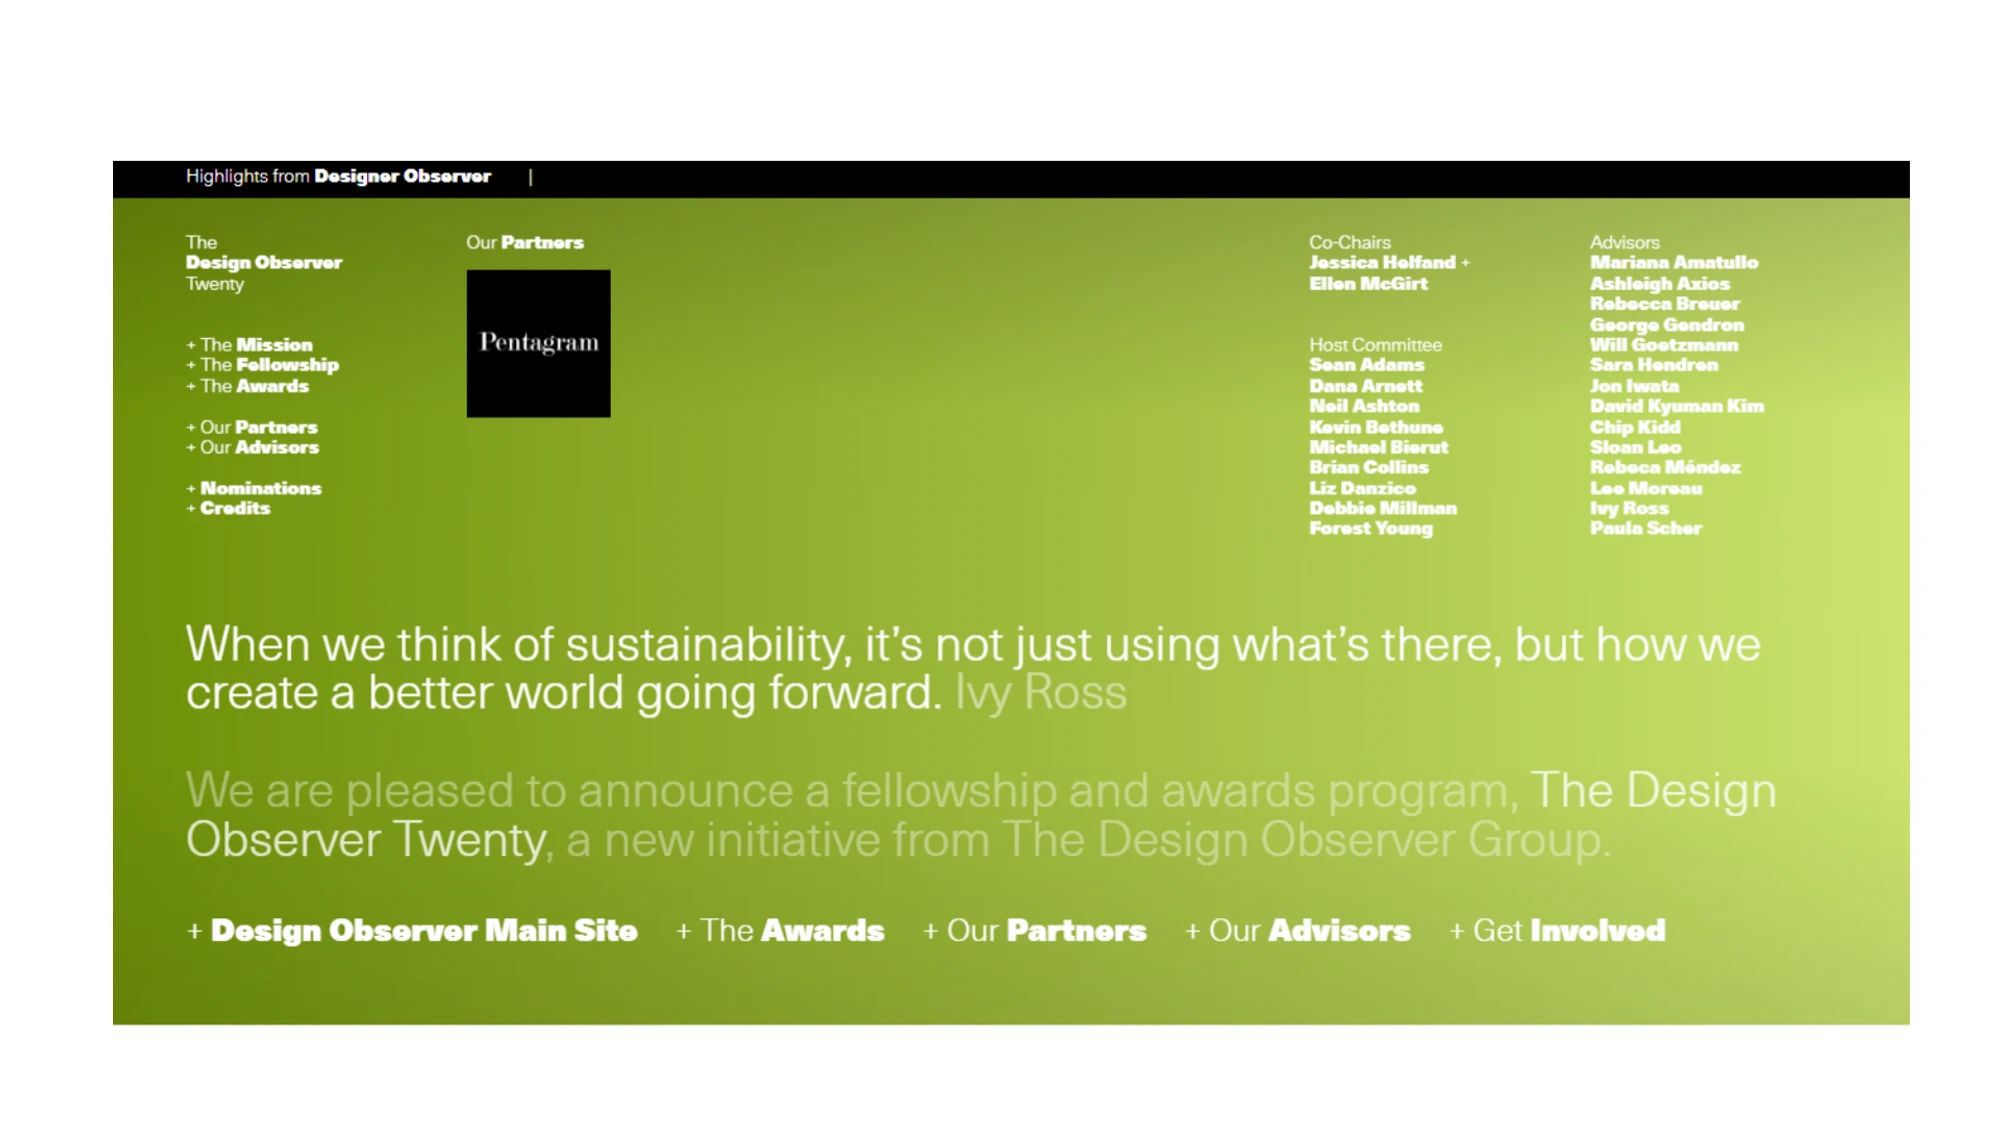This screenshot has height=1124, width=2000.
Task: Select Debbie Millman from Host Committee
Action: click(x=1383, y=508)
